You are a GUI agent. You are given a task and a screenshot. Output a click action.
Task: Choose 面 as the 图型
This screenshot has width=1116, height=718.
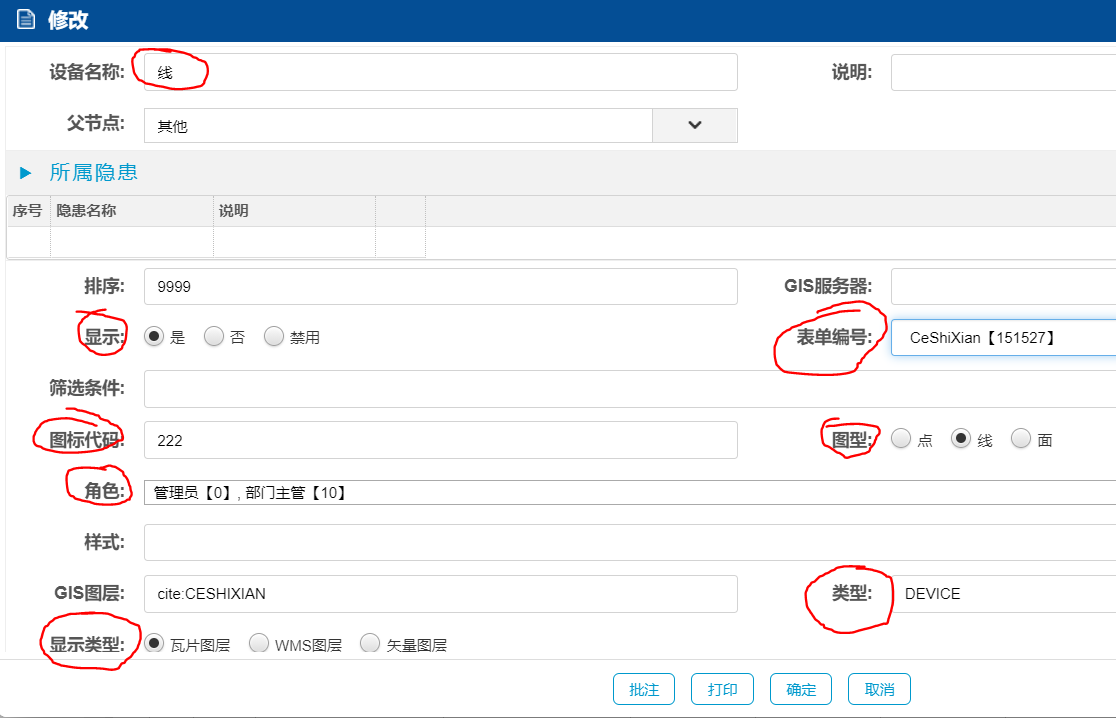(x=1021, y=439)
